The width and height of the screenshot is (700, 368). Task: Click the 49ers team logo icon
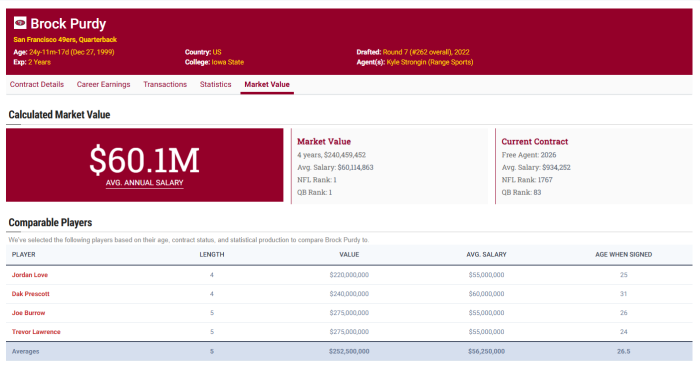(20, 22)
